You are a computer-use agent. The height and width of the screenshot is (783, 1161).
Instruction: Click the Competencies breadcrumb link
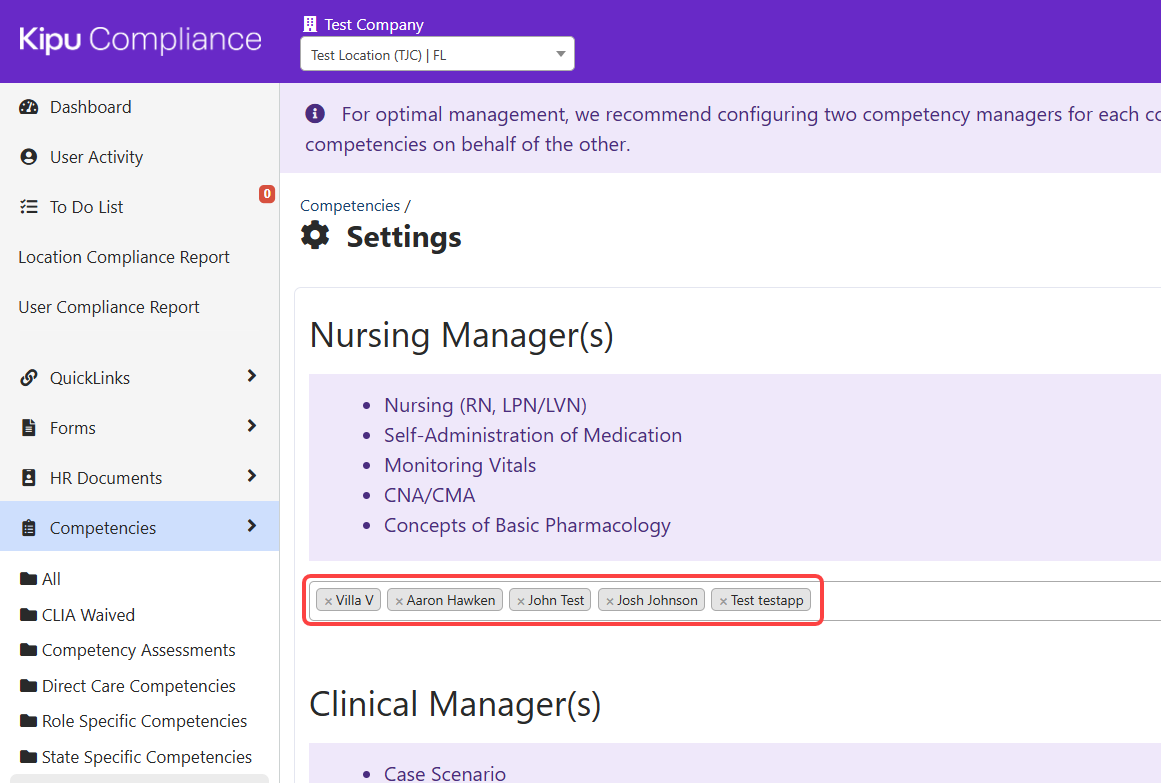349,206
